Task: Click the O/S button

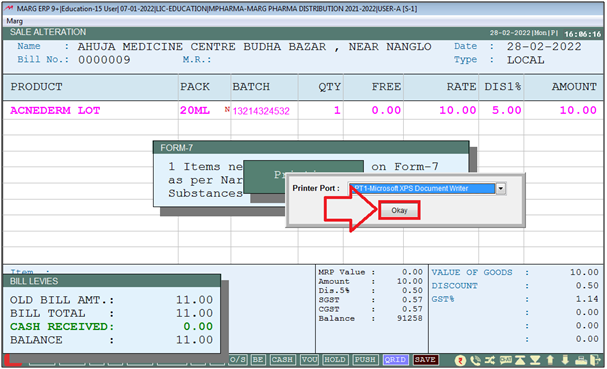Action: click(238, 360)
